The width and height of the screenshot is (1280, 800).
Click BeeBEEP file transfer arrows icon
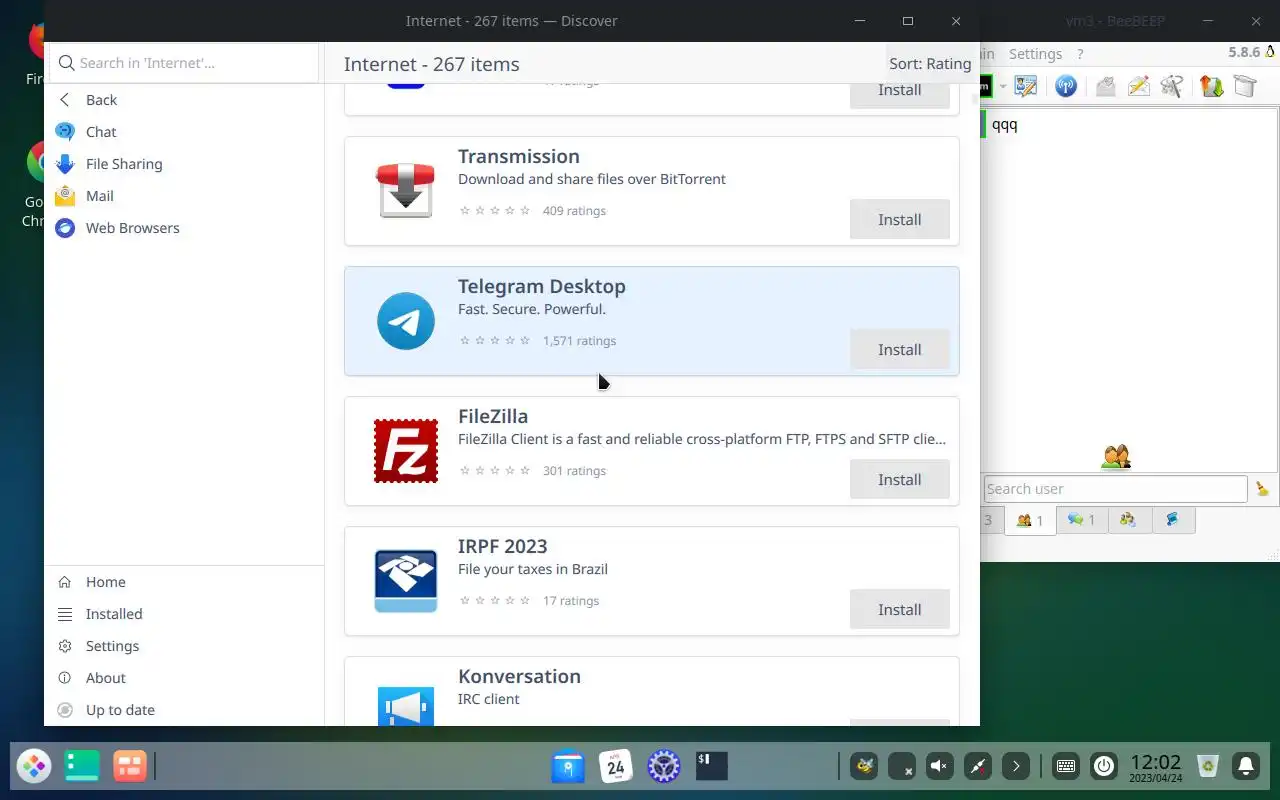(x=1212, y=86)
